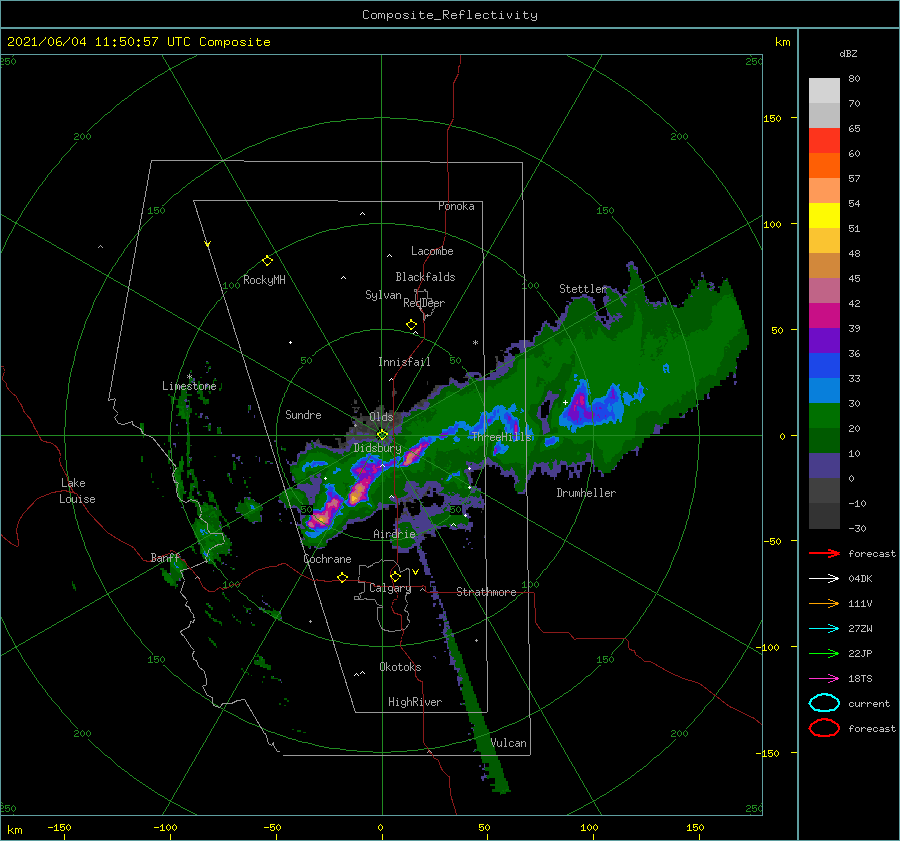
Task: Pick the blue 36–33 dBZ color swatch
Action: tap(824, 366)
